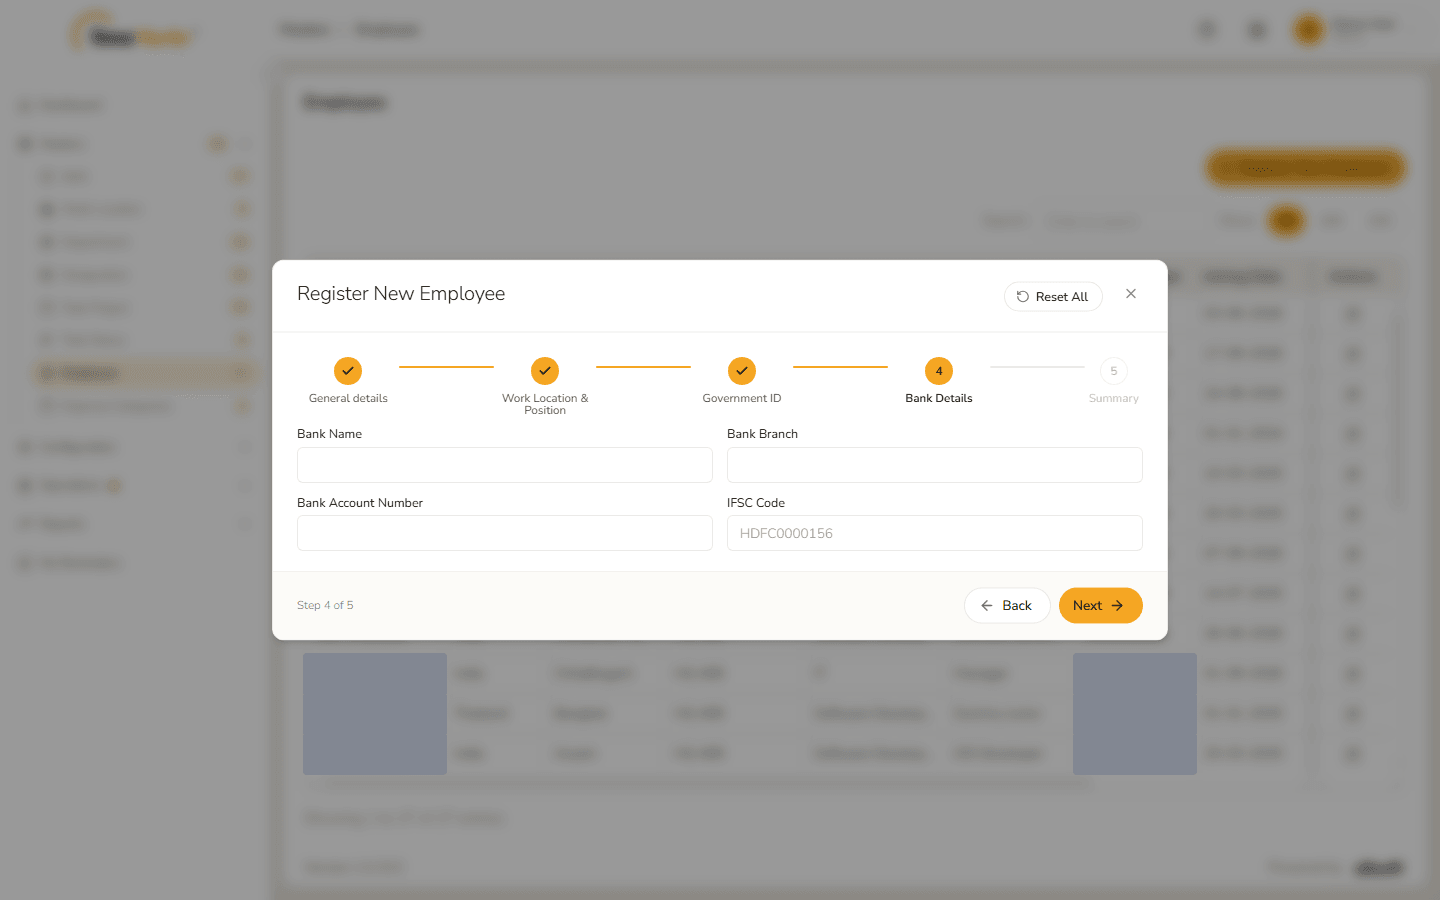Click the Reset All button
Screen dimensions: 1440x900
1053,297
